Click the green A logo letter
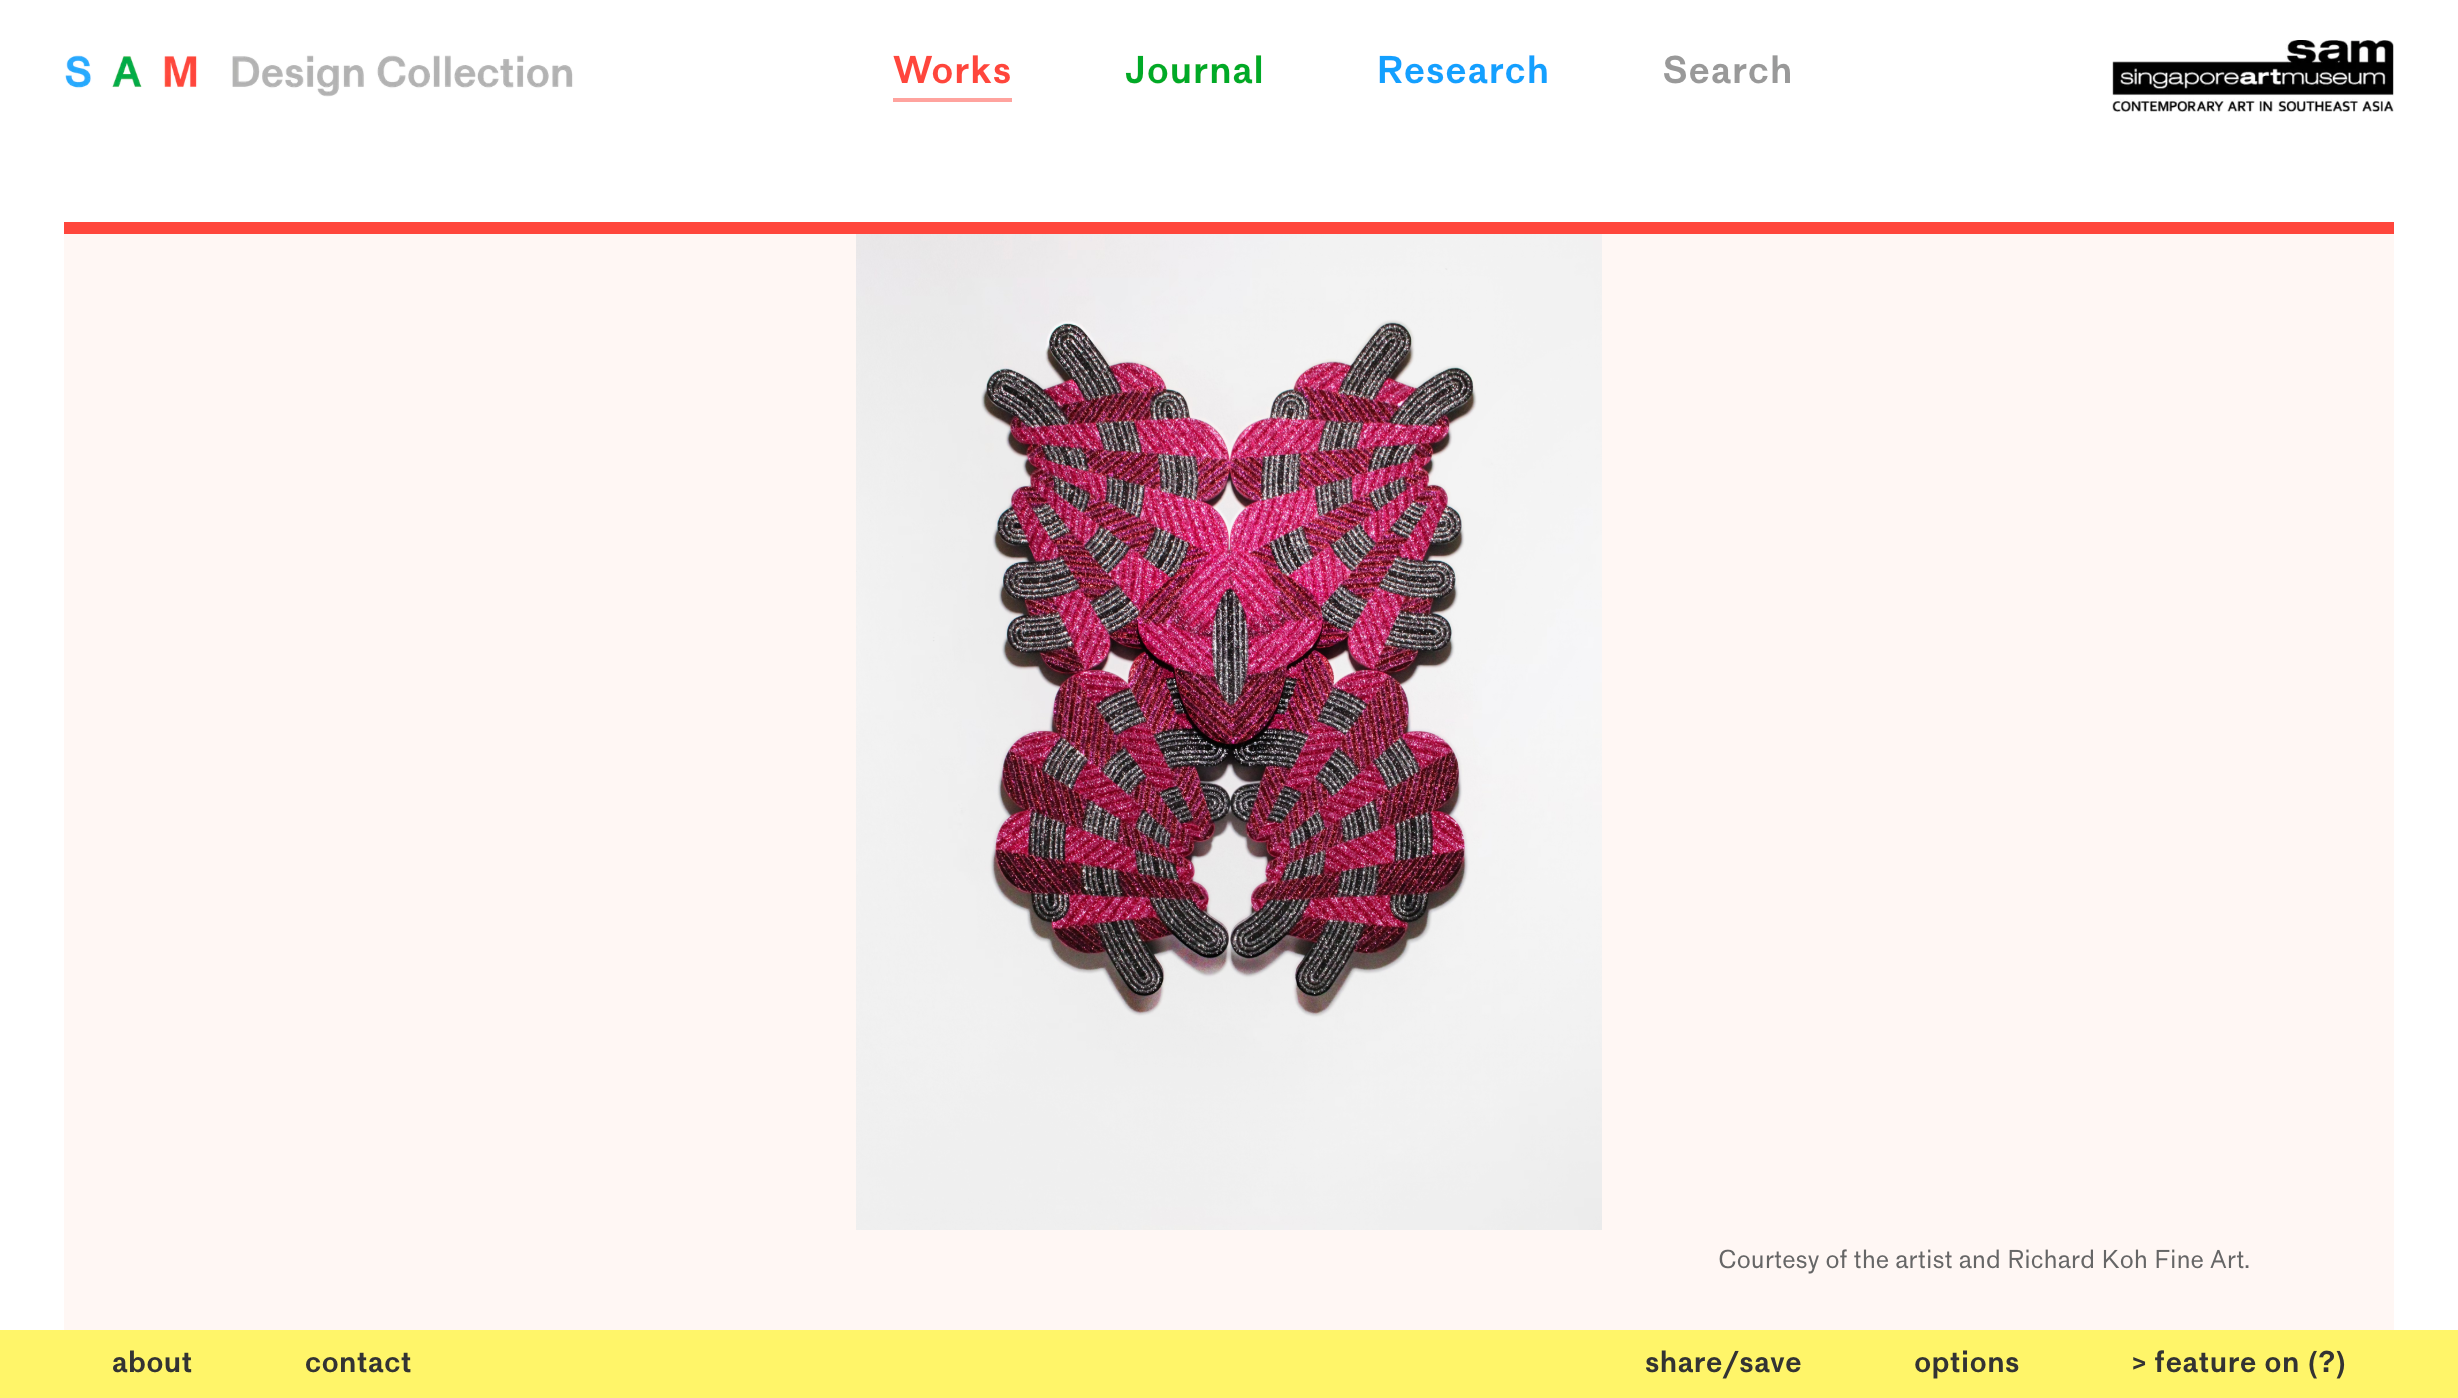Viewport: 2458px width, 1398px height. point(127,73)
